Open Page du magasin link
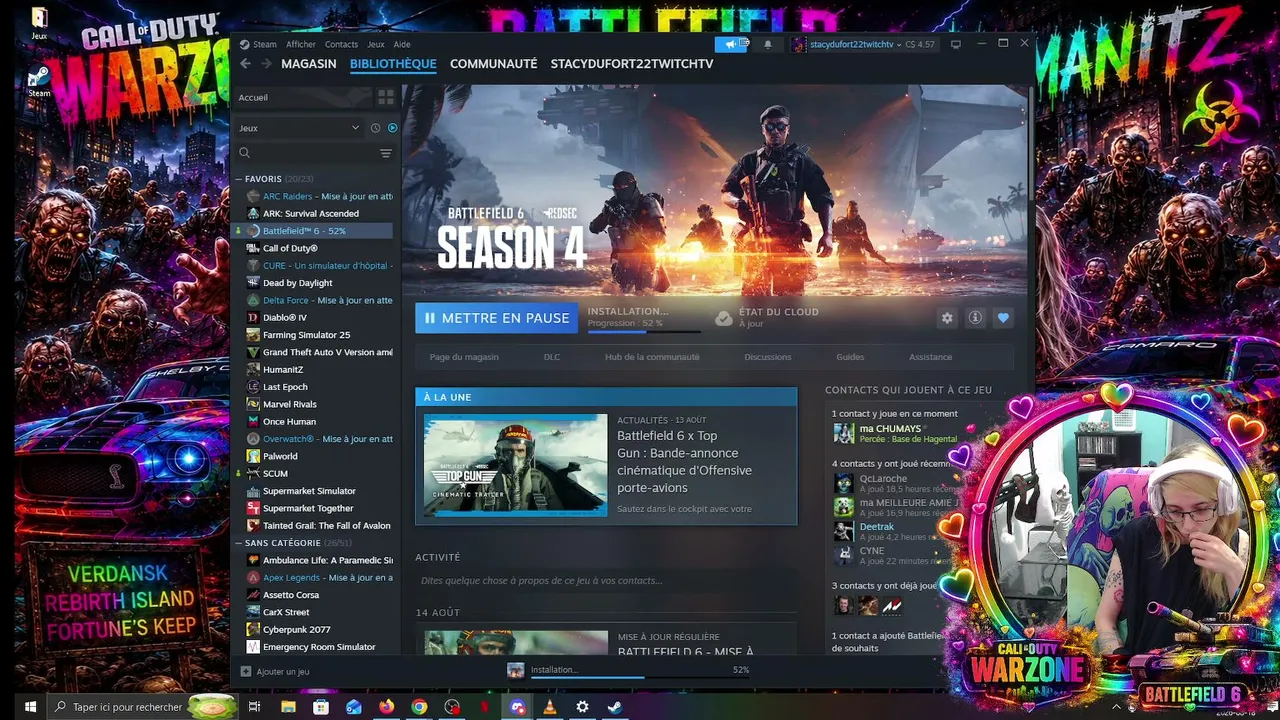The height and width of the screenshot is (720, 1280). pyautogui.click(x=464, y=357)
